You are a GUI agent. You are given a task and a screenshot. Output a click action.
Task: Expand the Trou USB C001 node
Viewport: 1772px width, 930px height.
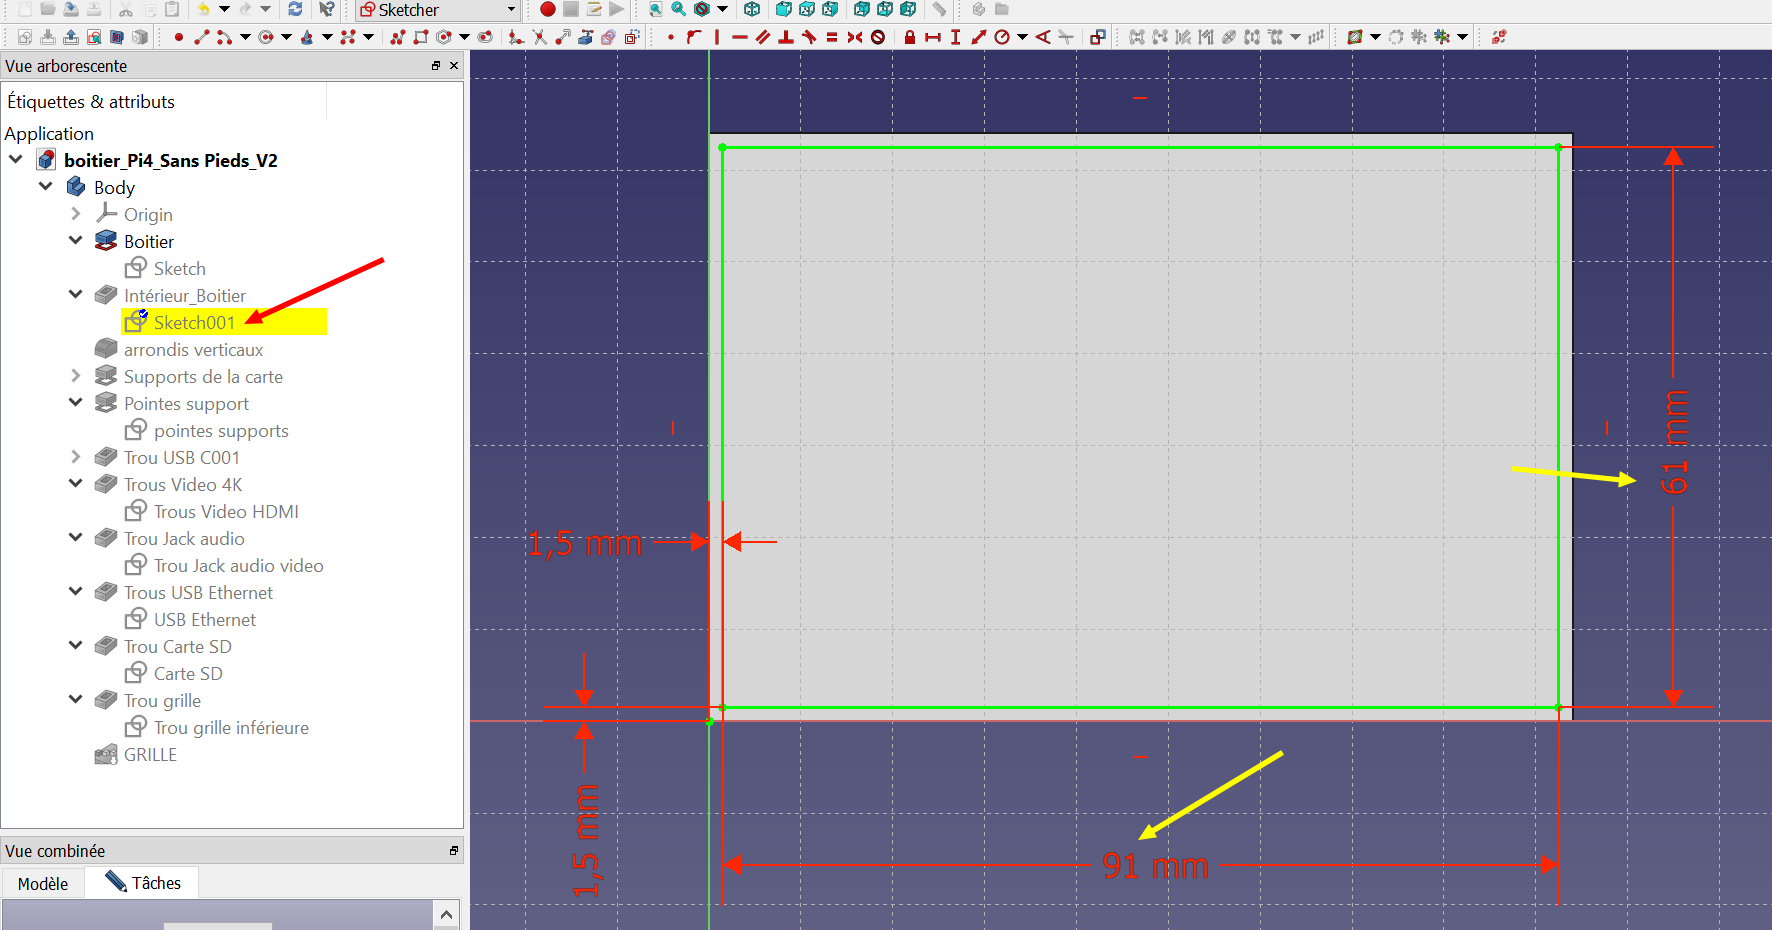click(76, 456)
